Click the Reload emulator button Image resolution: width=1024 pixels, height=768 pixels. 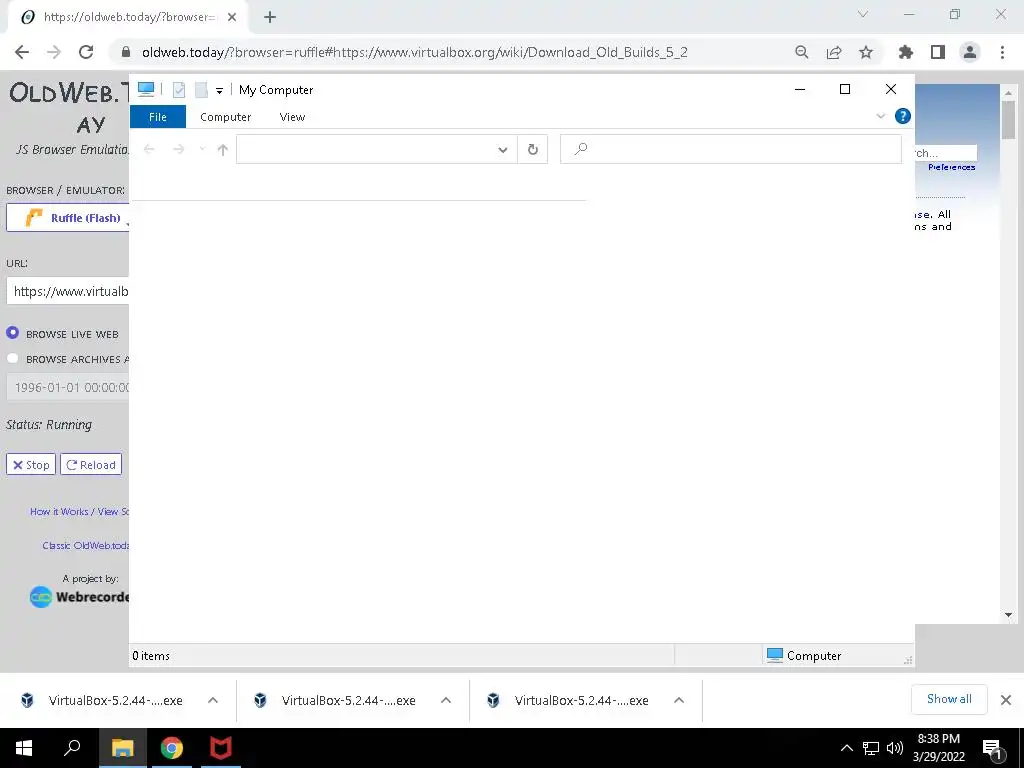[x=91, y=464]
